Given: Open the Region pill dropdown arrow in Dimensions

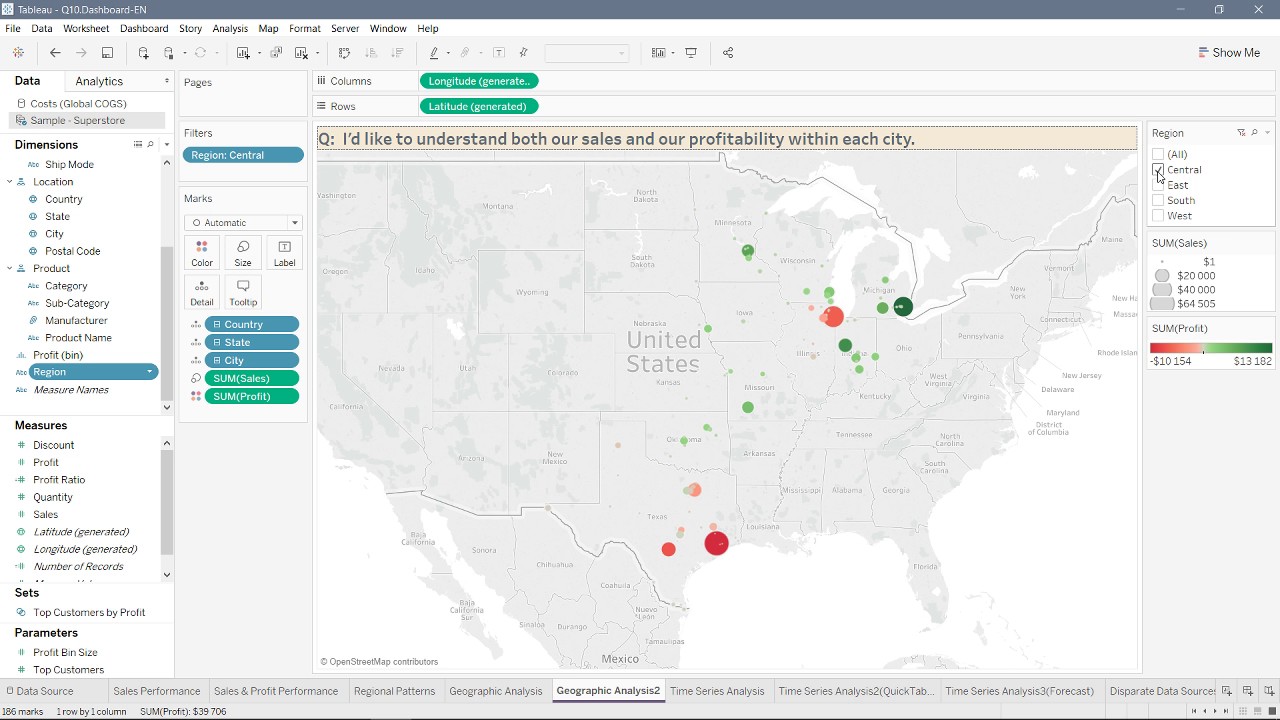Looking at the screenshot, I should pos(150,372).
